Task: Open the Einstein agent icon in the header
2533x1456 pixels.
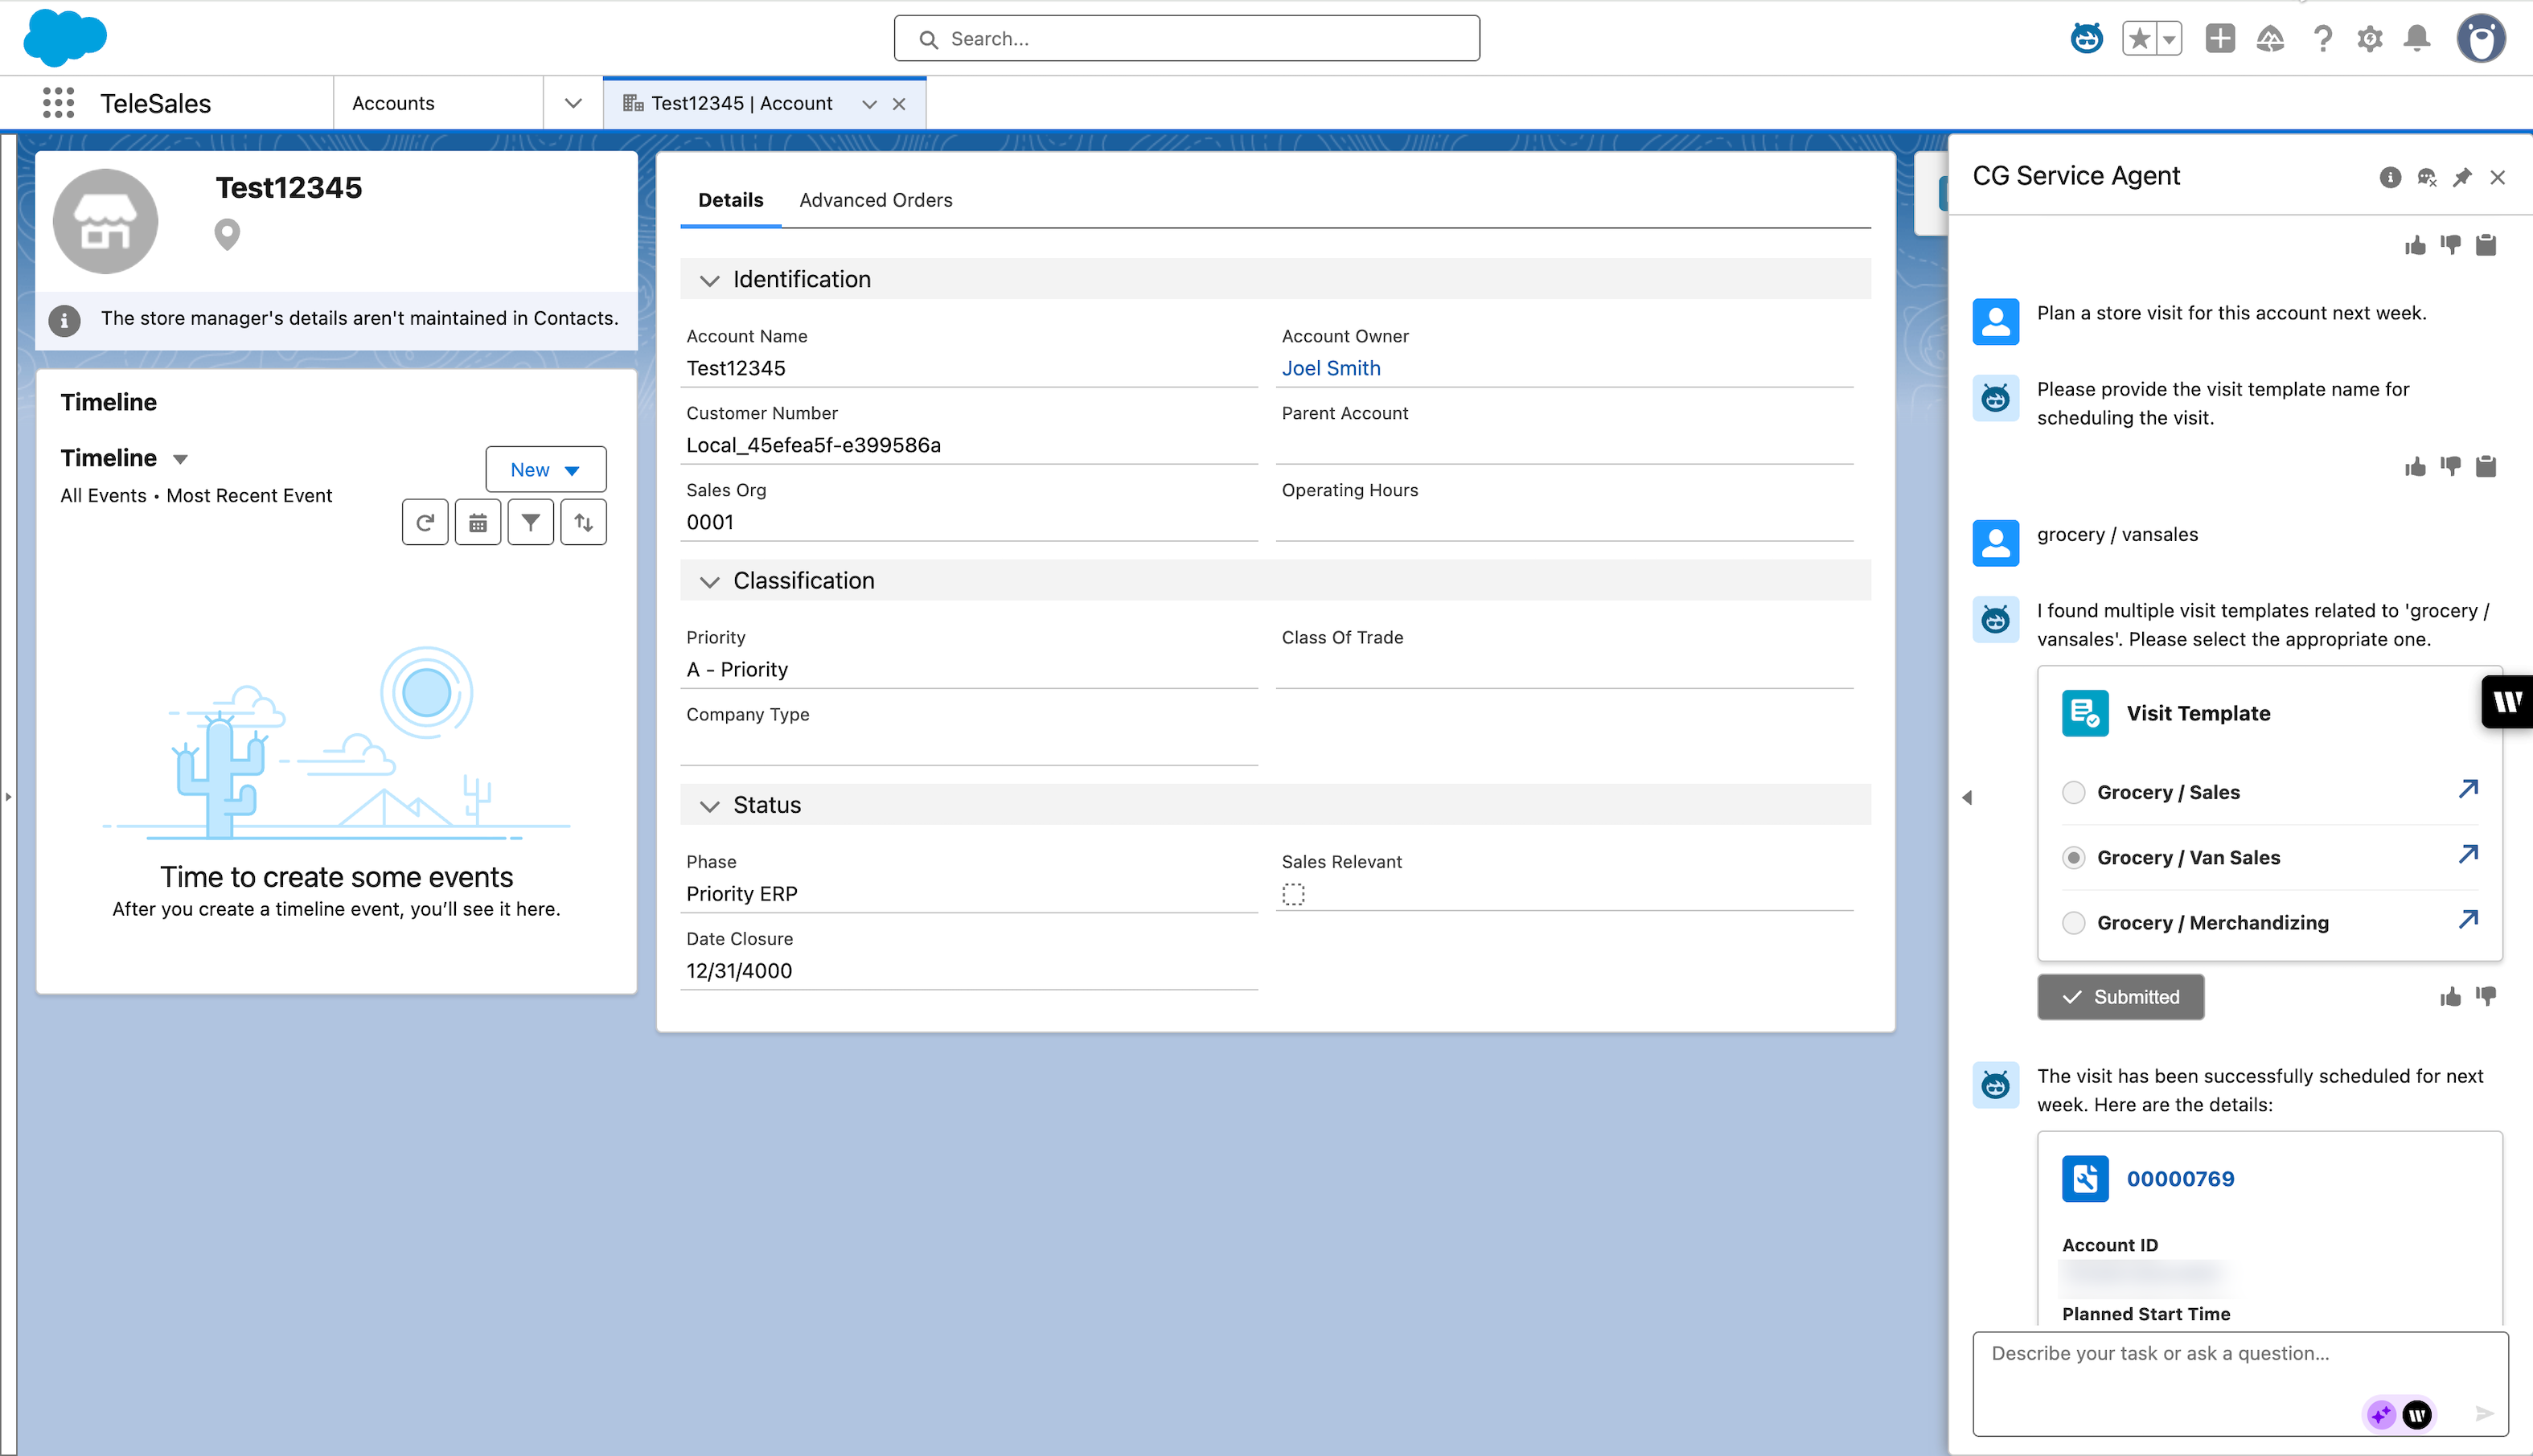Action: click(x=2086, y=39)
